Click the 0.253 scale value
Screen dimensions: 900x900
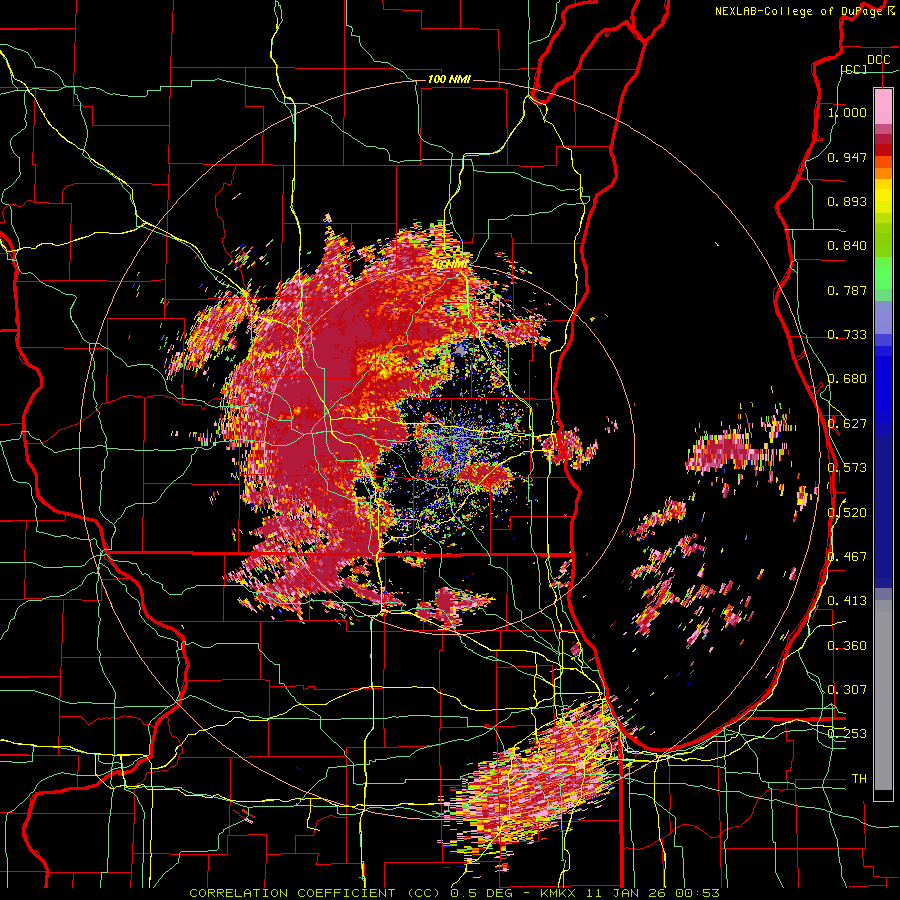point(847,734)
